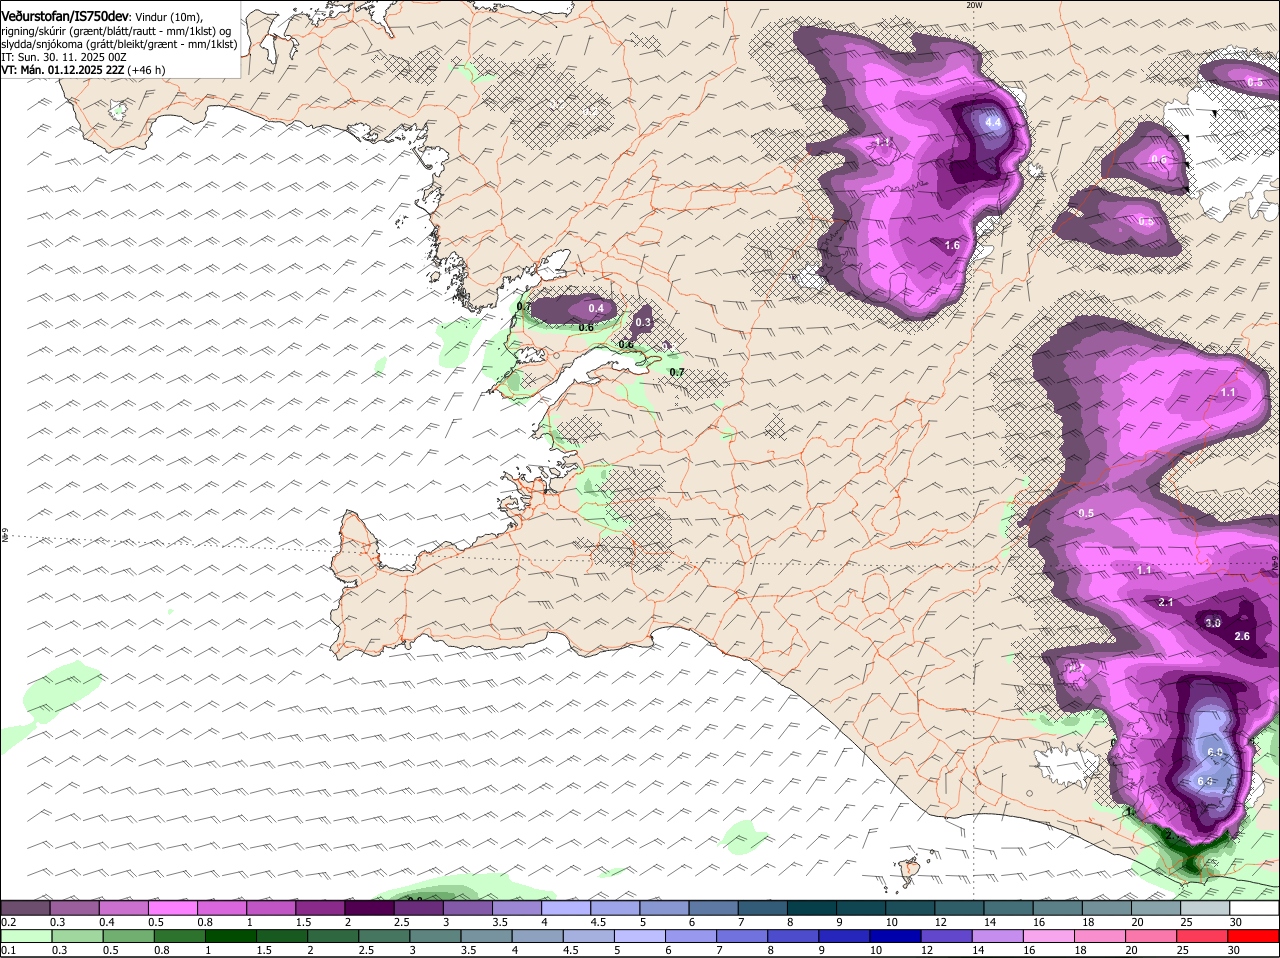Click the 4.4 snowfall value on the map
This screenshot has height=958, width=1280.
993,122
